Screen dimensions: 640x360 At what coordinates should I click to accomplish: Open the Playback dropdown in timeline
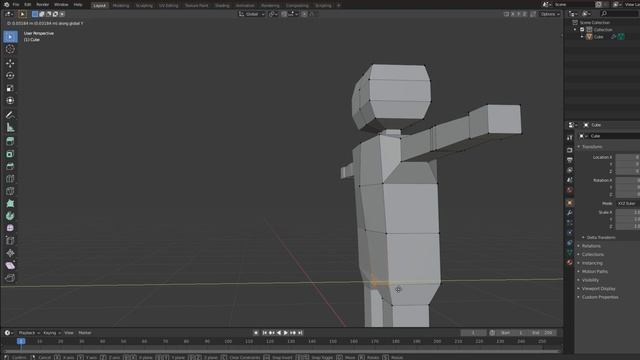coord(29,333)
